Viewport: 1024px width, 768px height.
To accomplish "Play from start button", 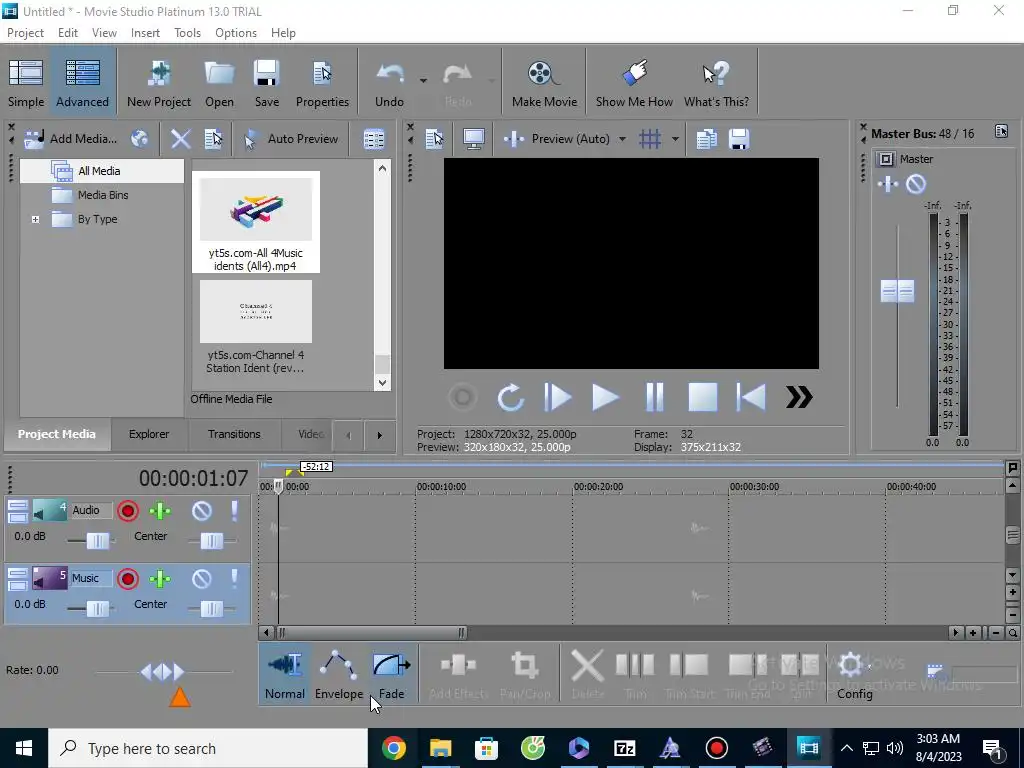I will point(558,397).
